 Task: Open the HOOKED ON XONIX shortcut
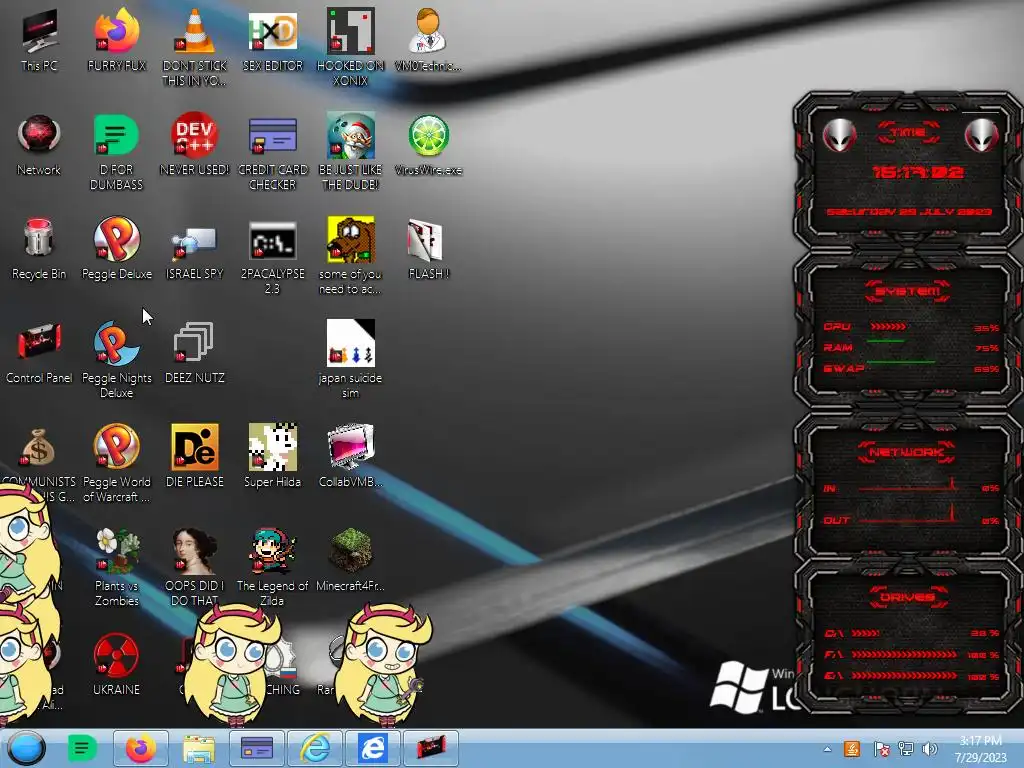350,47
